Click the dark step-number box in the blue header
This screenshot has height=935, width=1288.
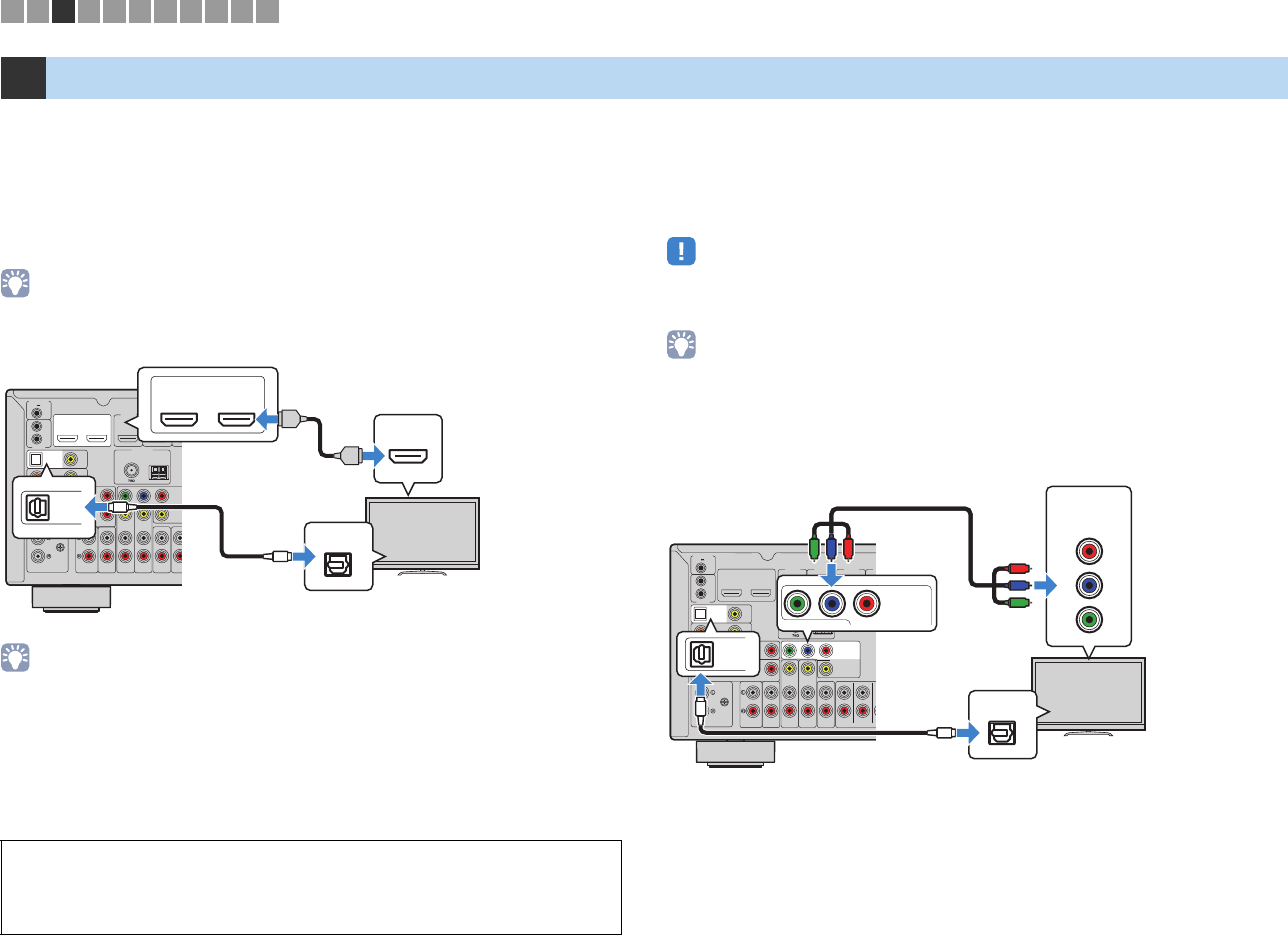(x=23, y=78)
